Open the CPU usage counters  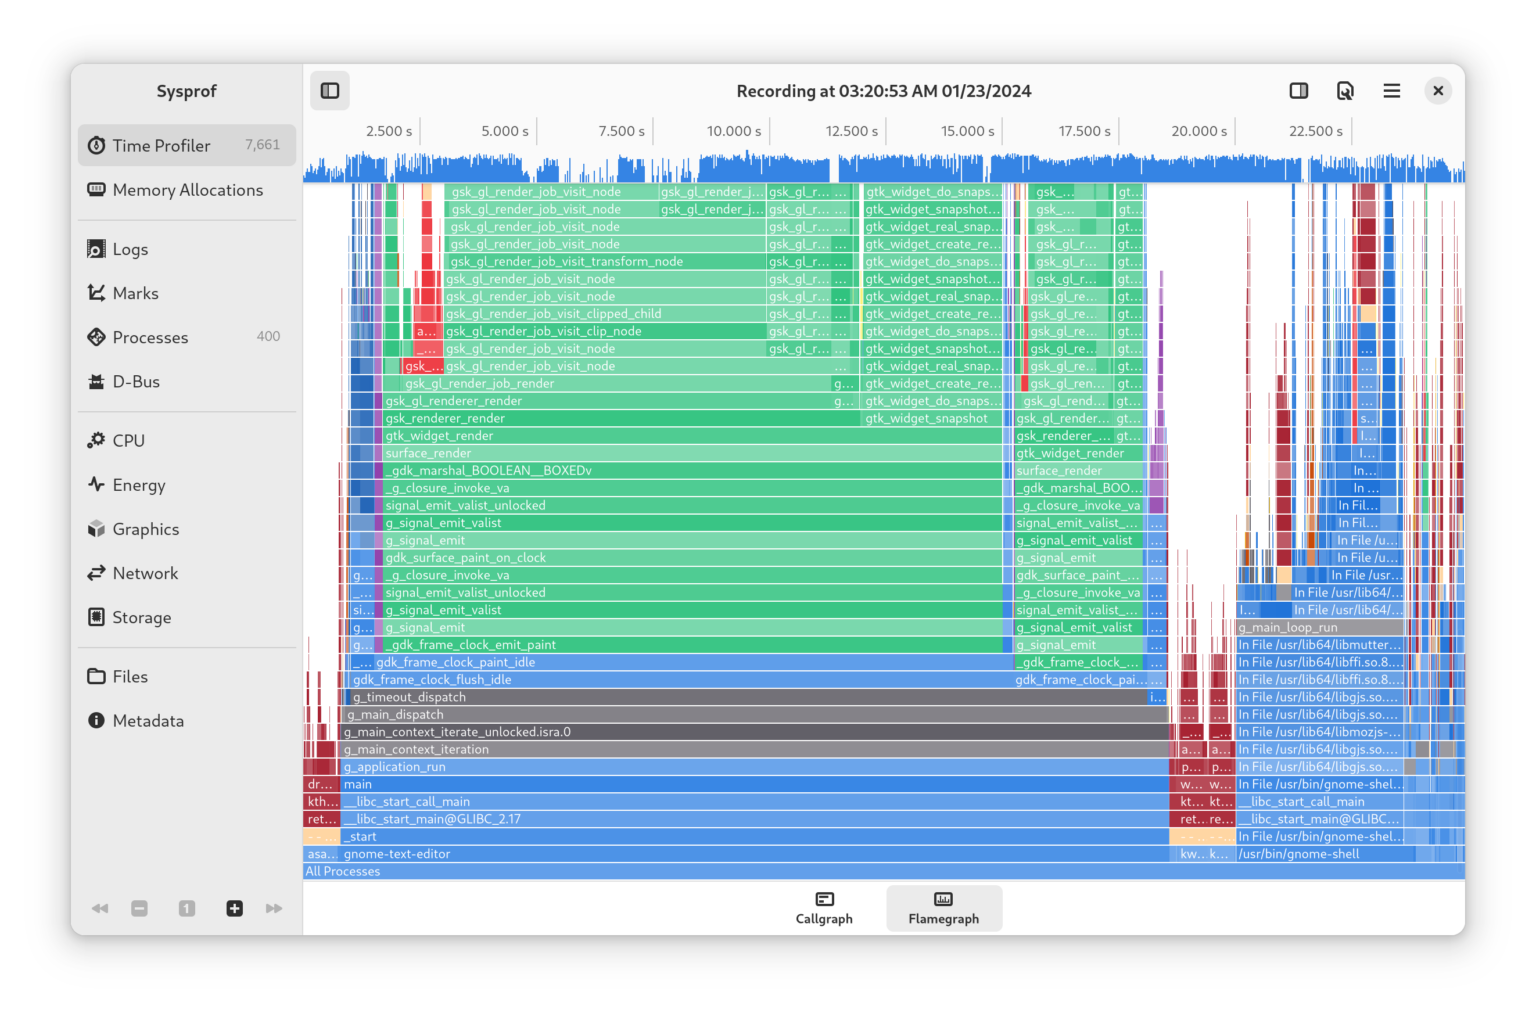(128, 440)
